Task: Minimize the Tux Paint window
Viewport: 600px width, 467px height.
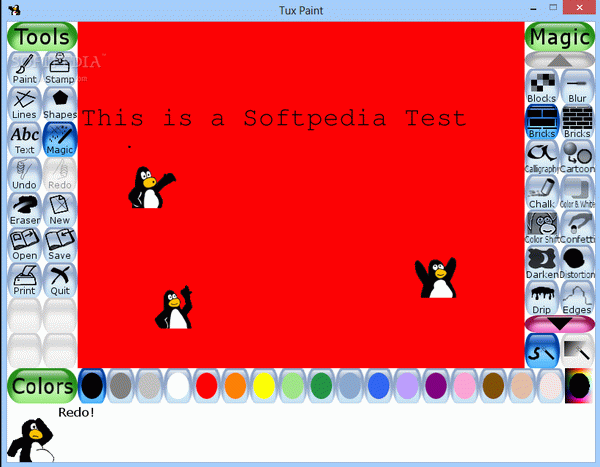Action: 533,8
